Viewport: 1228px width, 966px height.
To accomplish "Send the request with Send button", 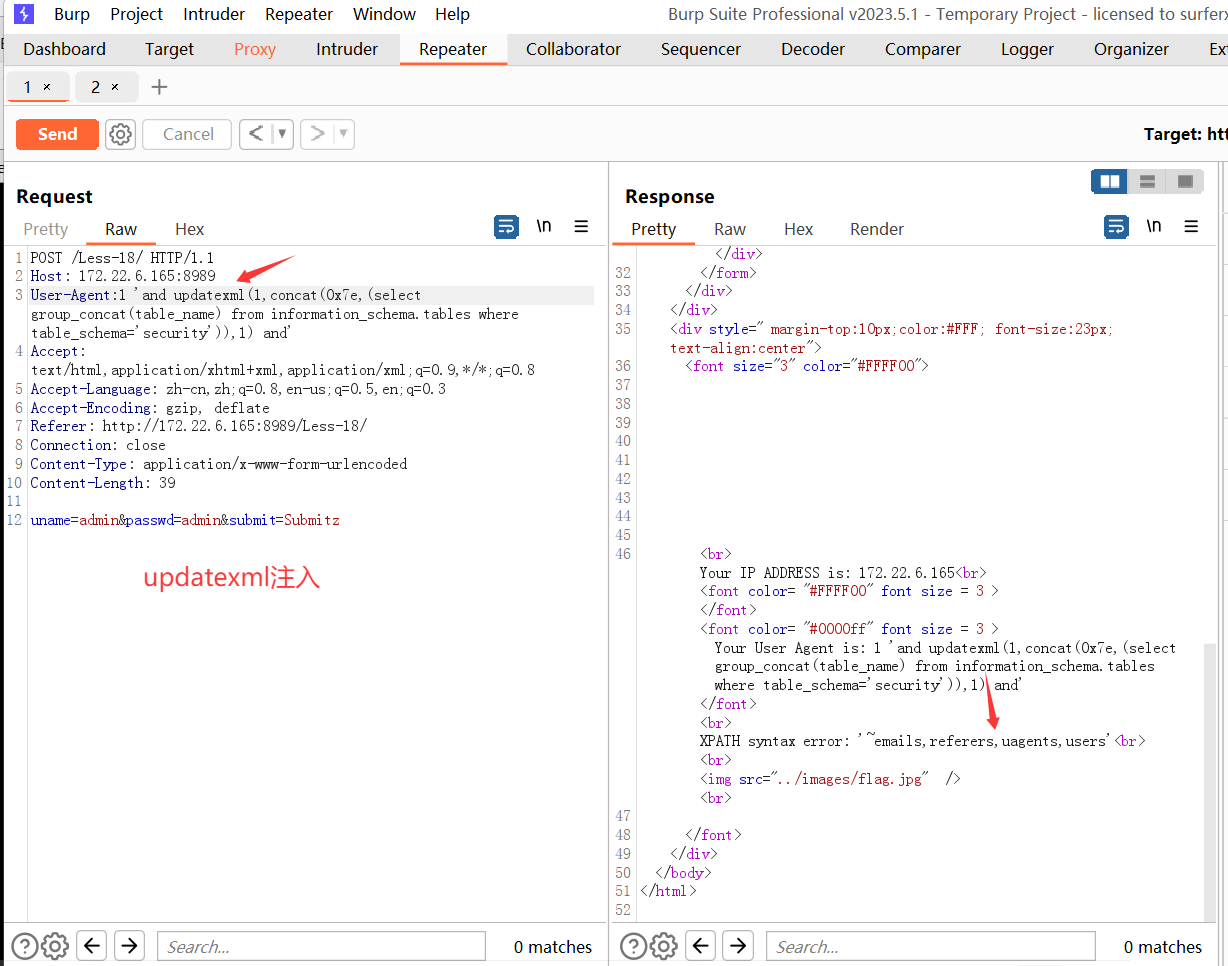I will [x=57, y=134].
